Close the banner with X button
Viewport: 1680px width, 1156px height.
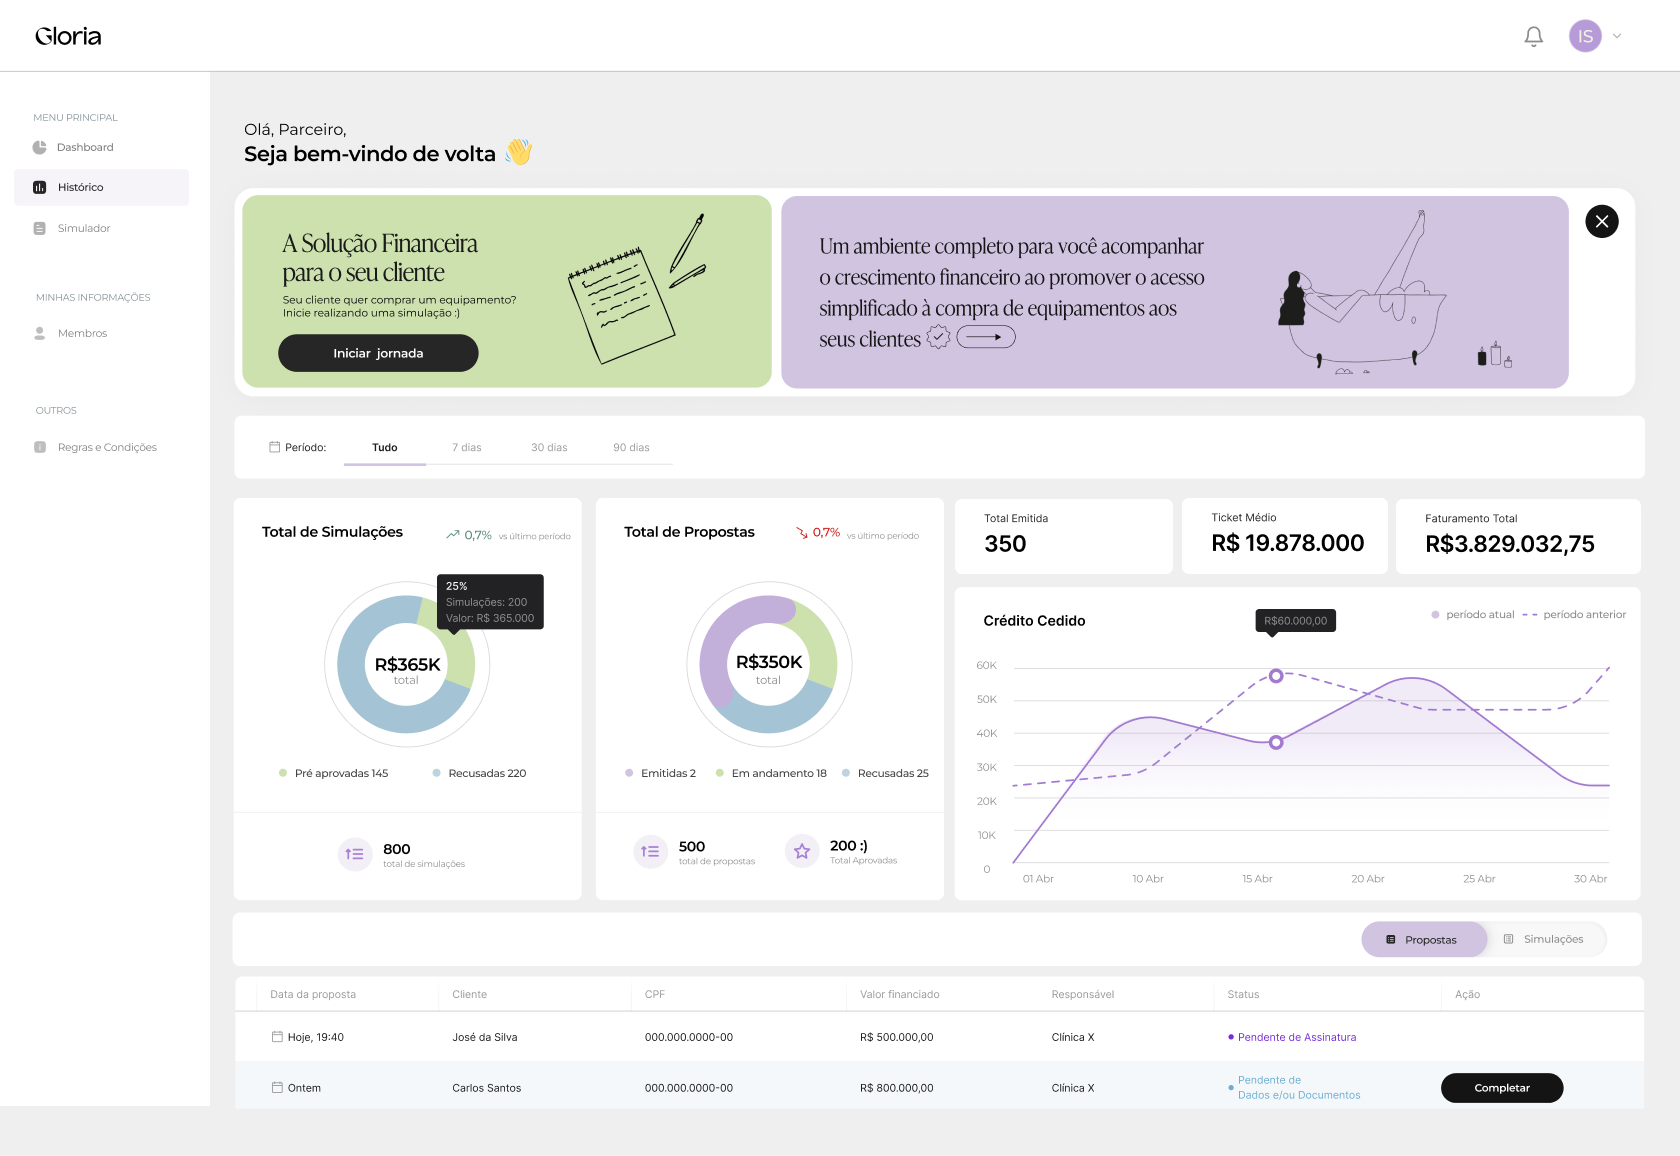click(x=1602, y=221)
